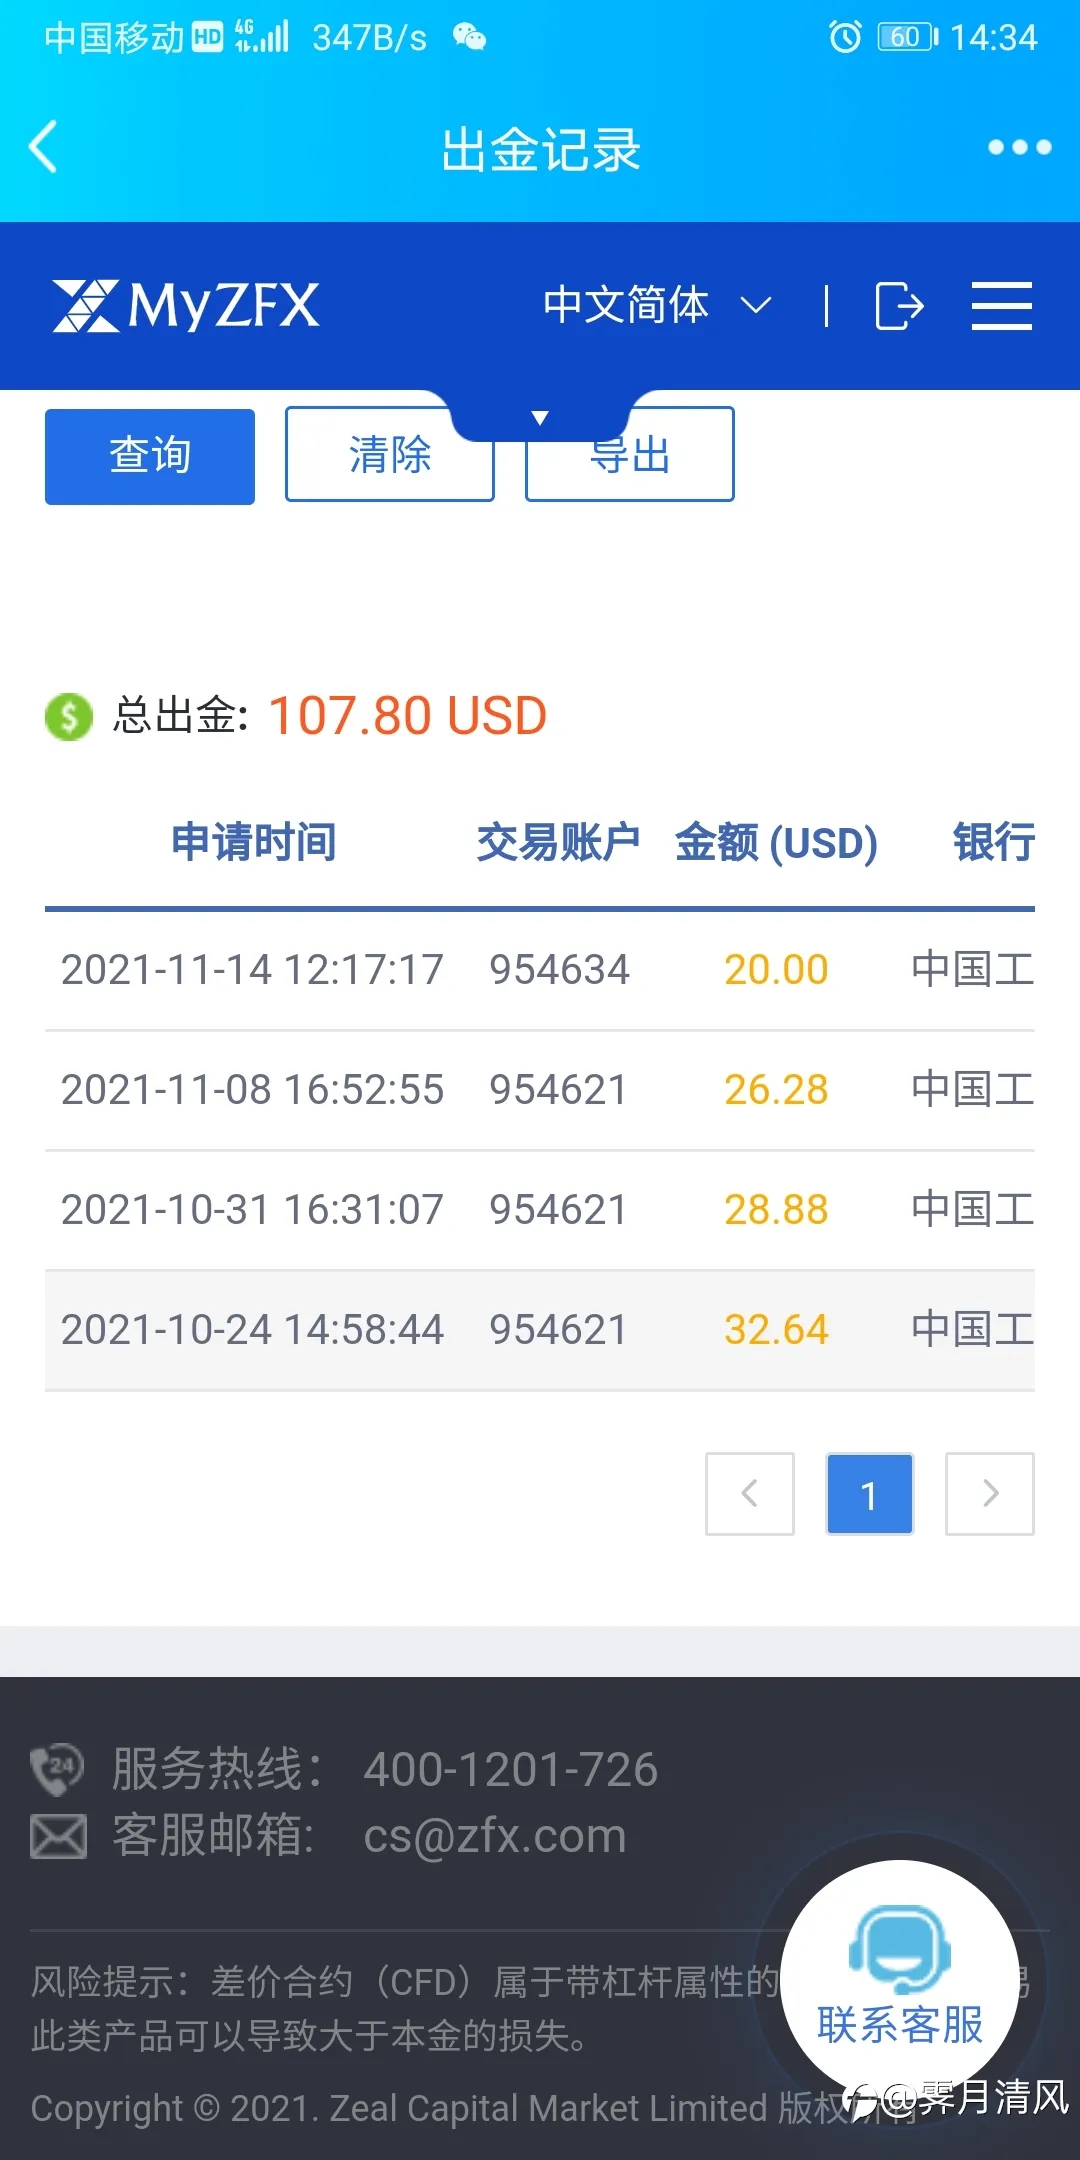
Task: Go to next page arrow
Action: 990,1493
